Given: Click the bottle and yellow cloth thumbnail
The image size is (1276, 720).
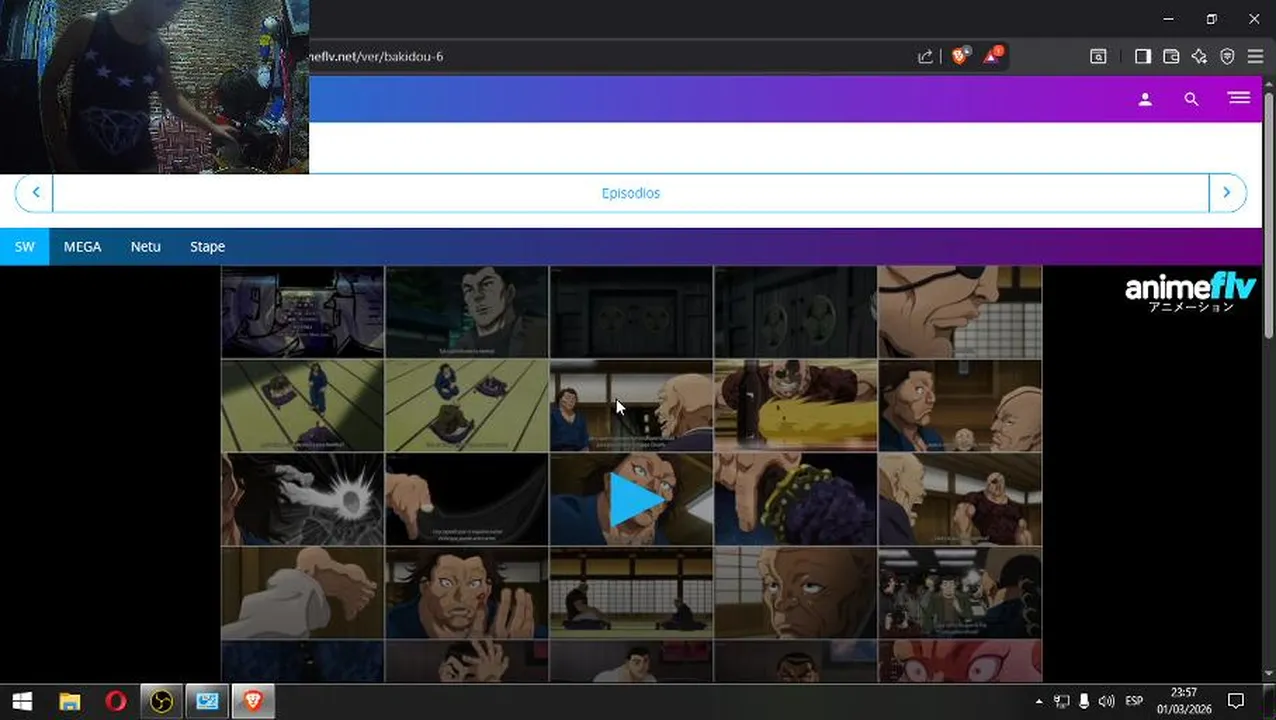Looking at the screenshot, I should [x=796, y=405].
